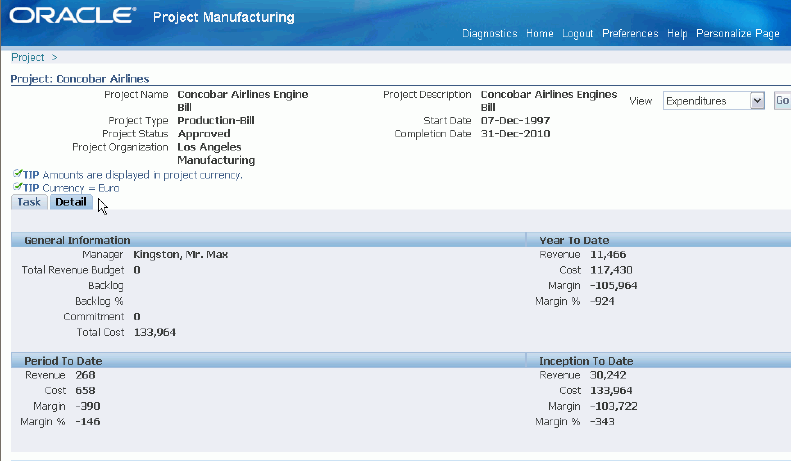
Task: Click Year To Date margin % -924
Action: [602, 302]
